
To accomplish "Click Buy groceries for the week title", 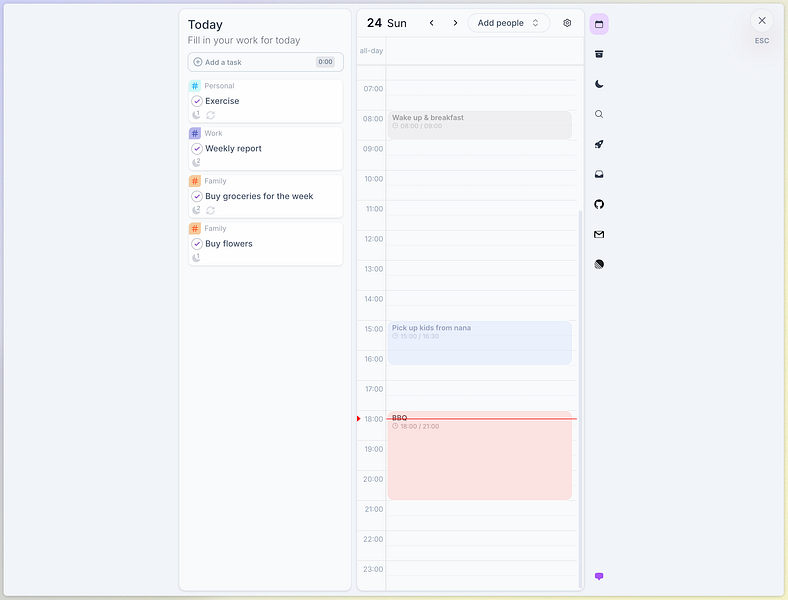I will pos(259,196).
